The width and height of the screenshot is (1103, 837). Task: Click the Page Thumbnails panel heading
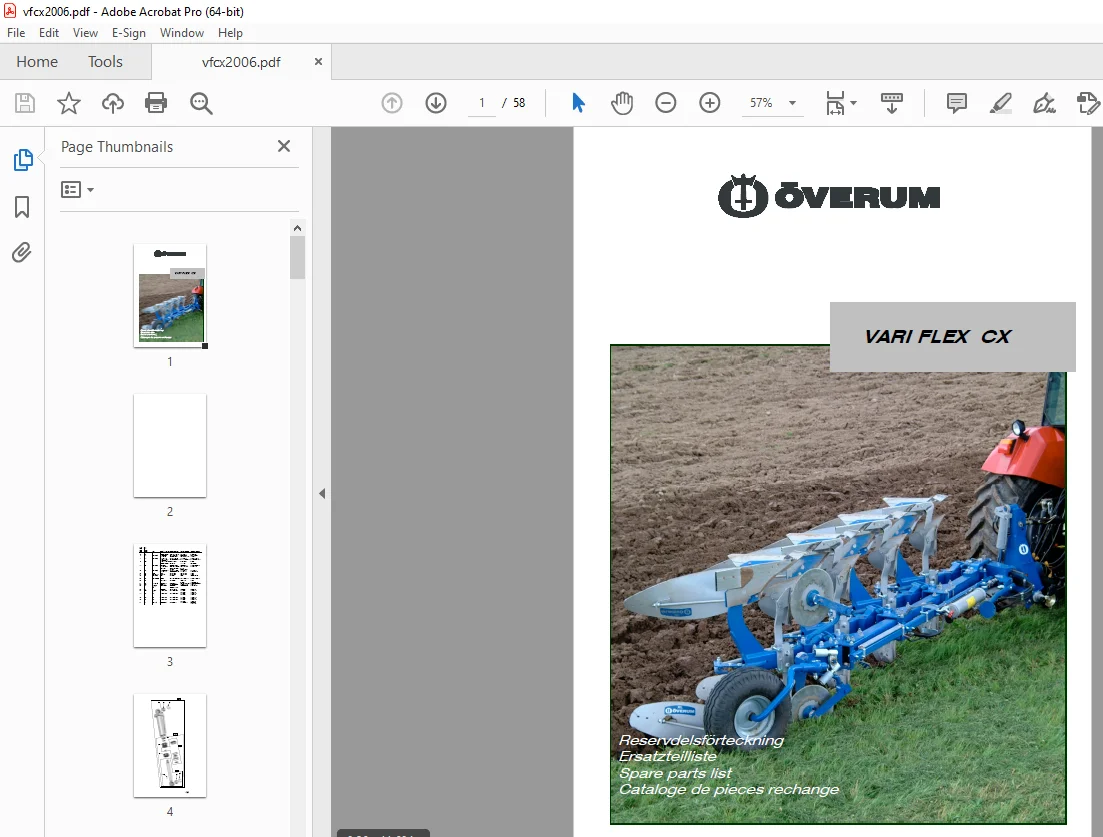[117, 146]
